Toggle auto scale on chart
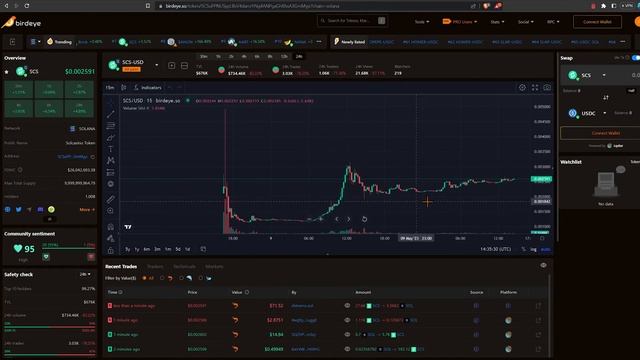The image size is (640, 360). tap(545, 249)
